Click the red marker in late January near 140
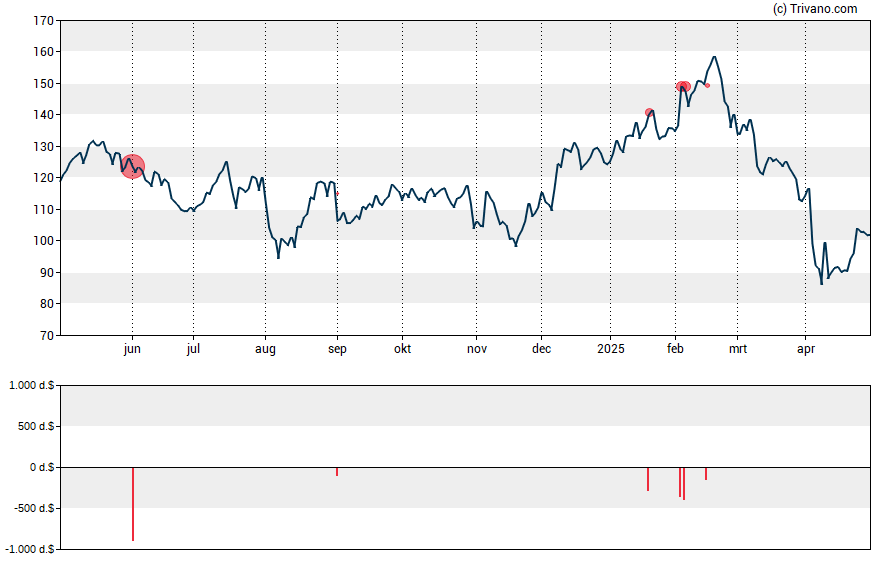The width and height of the screenshot is (888, 565). (x=649, y=113)
